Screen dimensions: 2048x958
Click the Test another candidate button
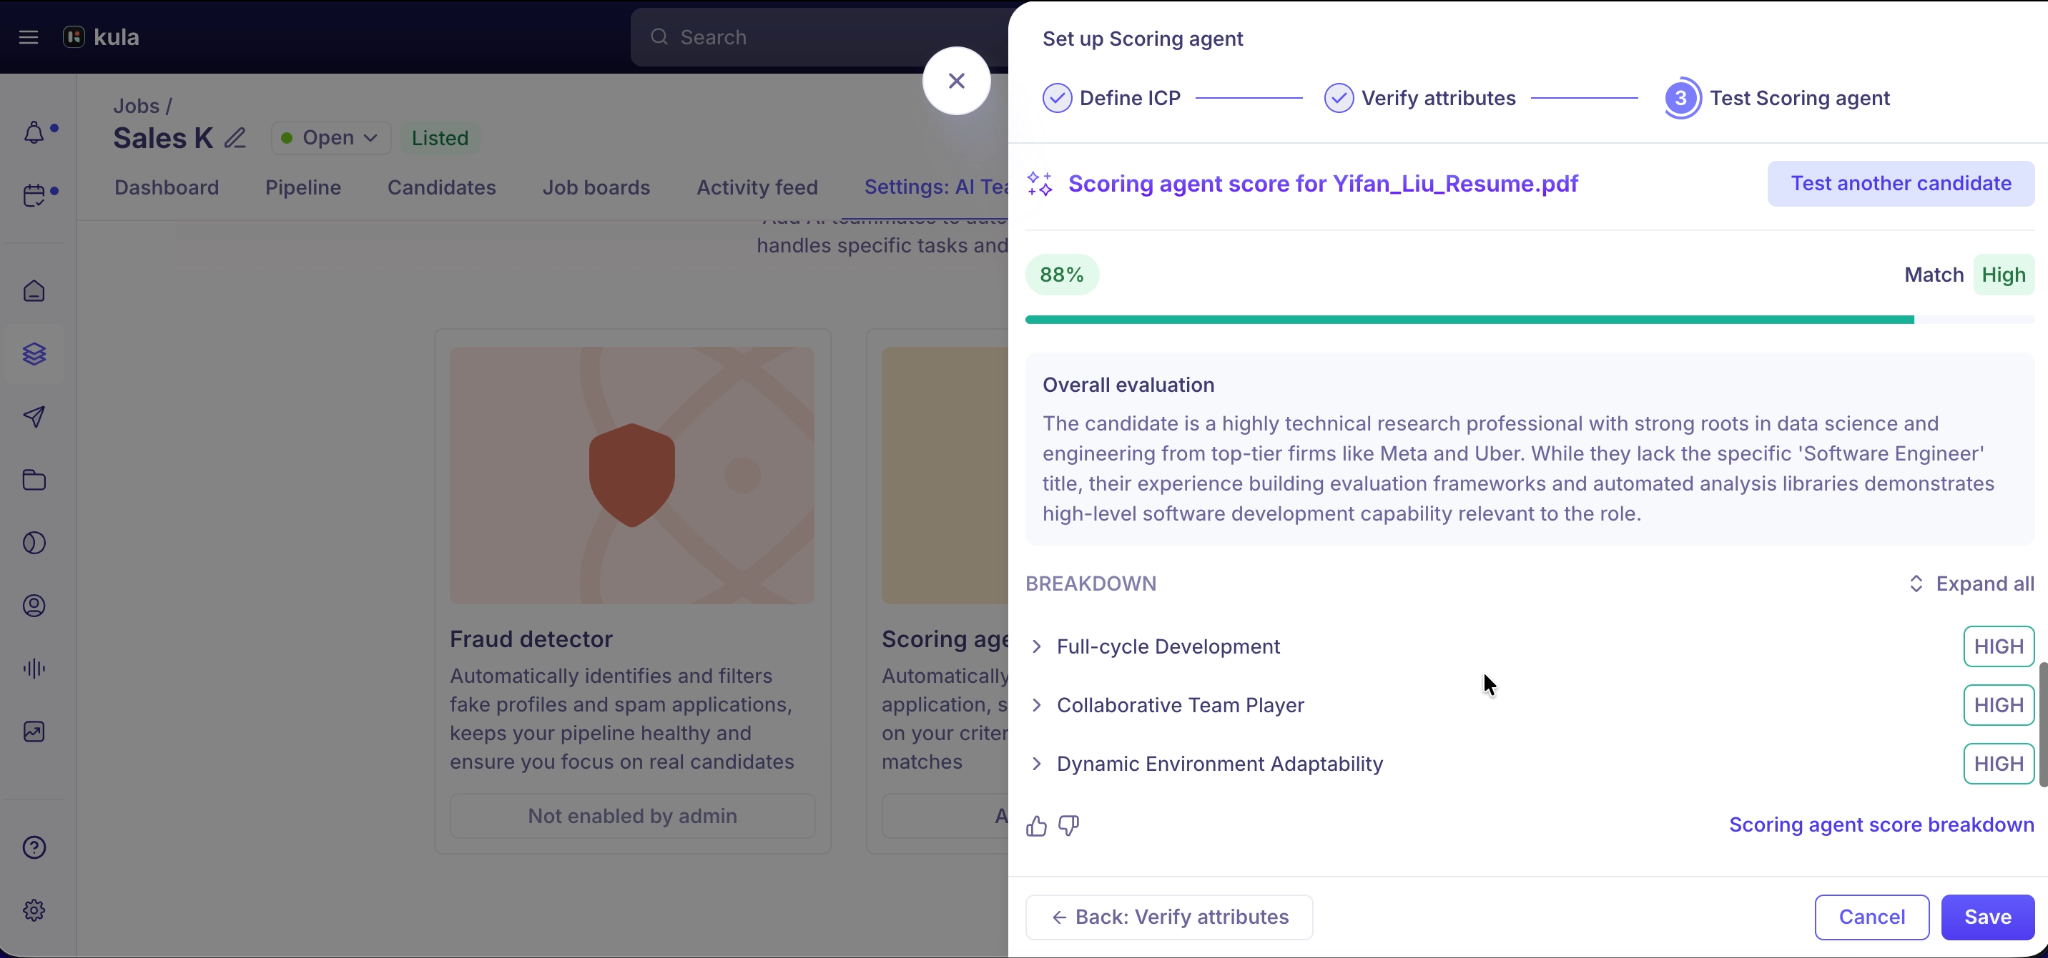1901,184
